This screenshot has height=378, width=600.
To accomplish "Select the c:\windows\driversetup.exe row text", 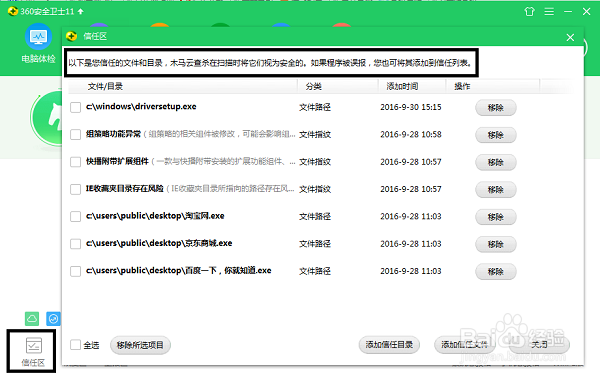I will click(141, 107).
